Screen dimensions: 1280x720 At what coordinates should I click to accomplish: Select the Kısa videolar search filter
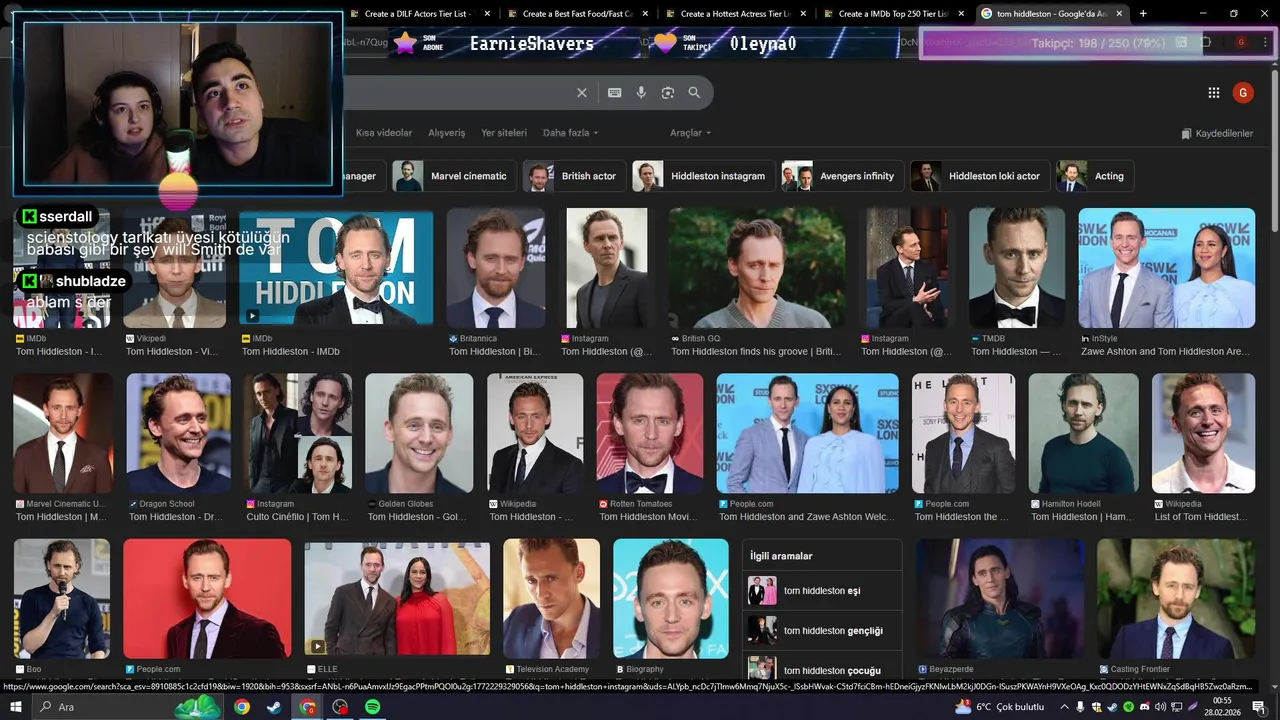[384, 133]
